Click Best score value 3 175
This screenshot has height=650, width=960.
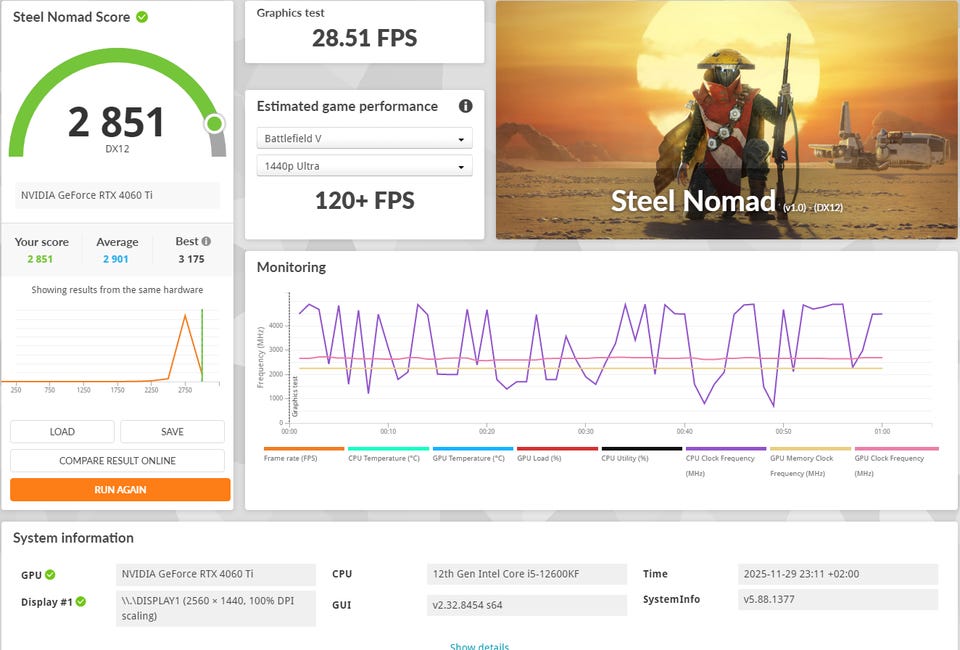pos(191,259)
